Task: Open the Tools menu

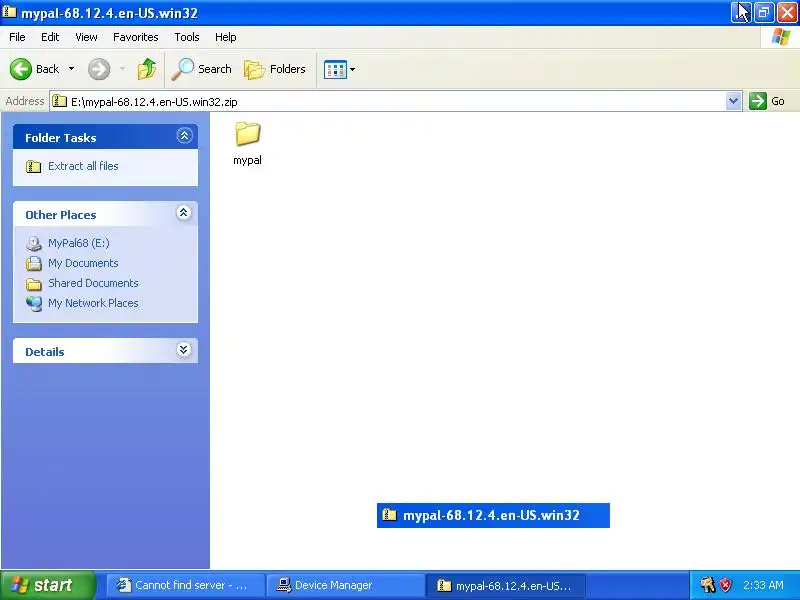Action: [x=187, y=37]
